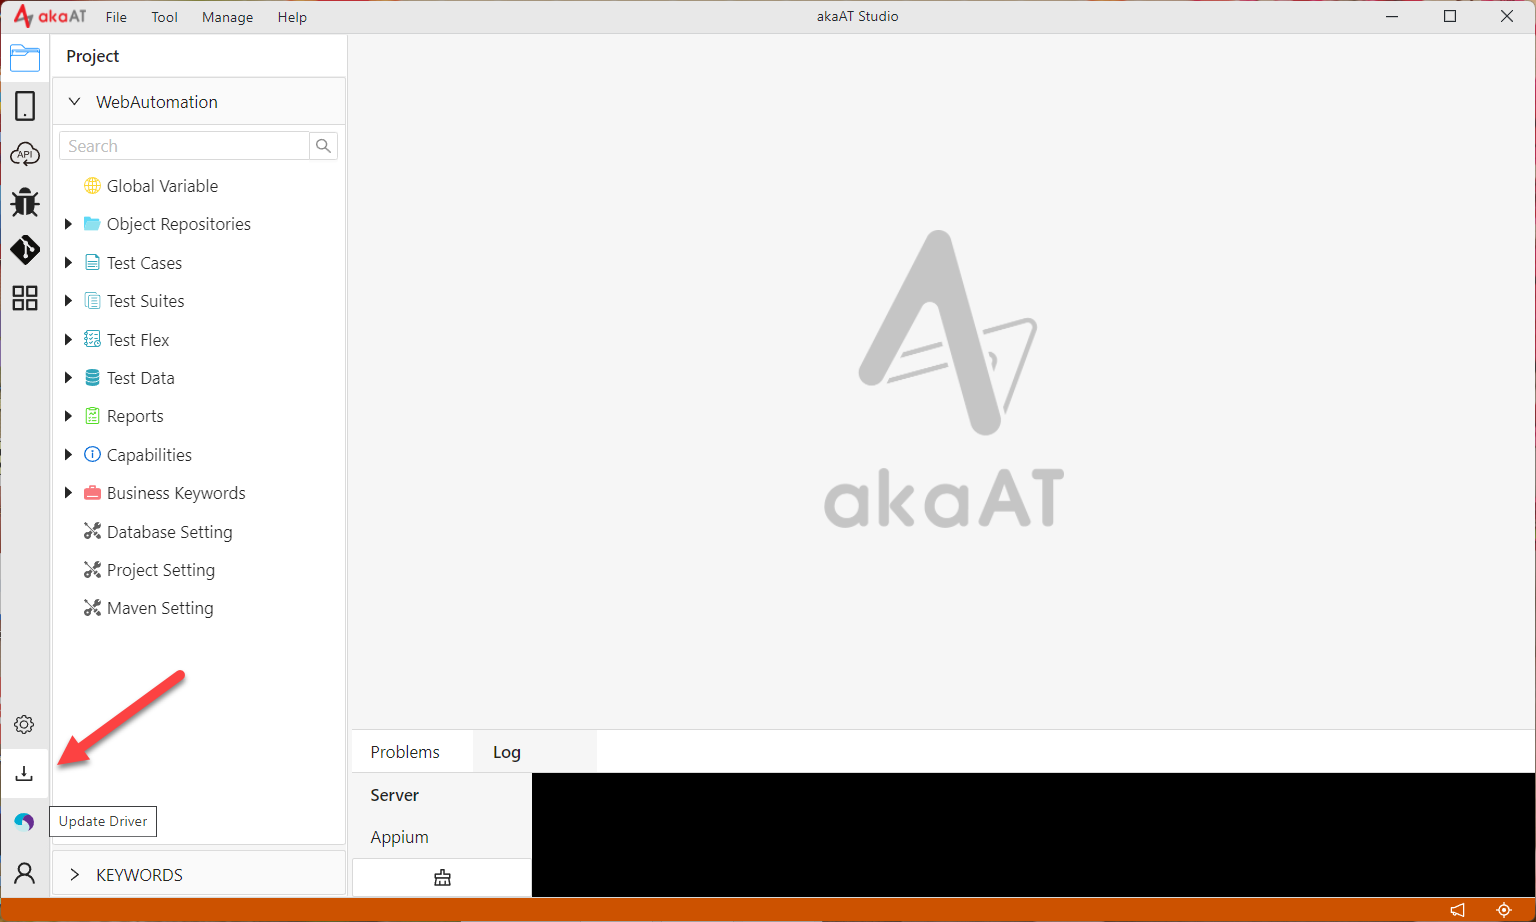Open the user account icon
Image resolution: width=1536 pixels, height=922 pixels.
pos(25,873)
